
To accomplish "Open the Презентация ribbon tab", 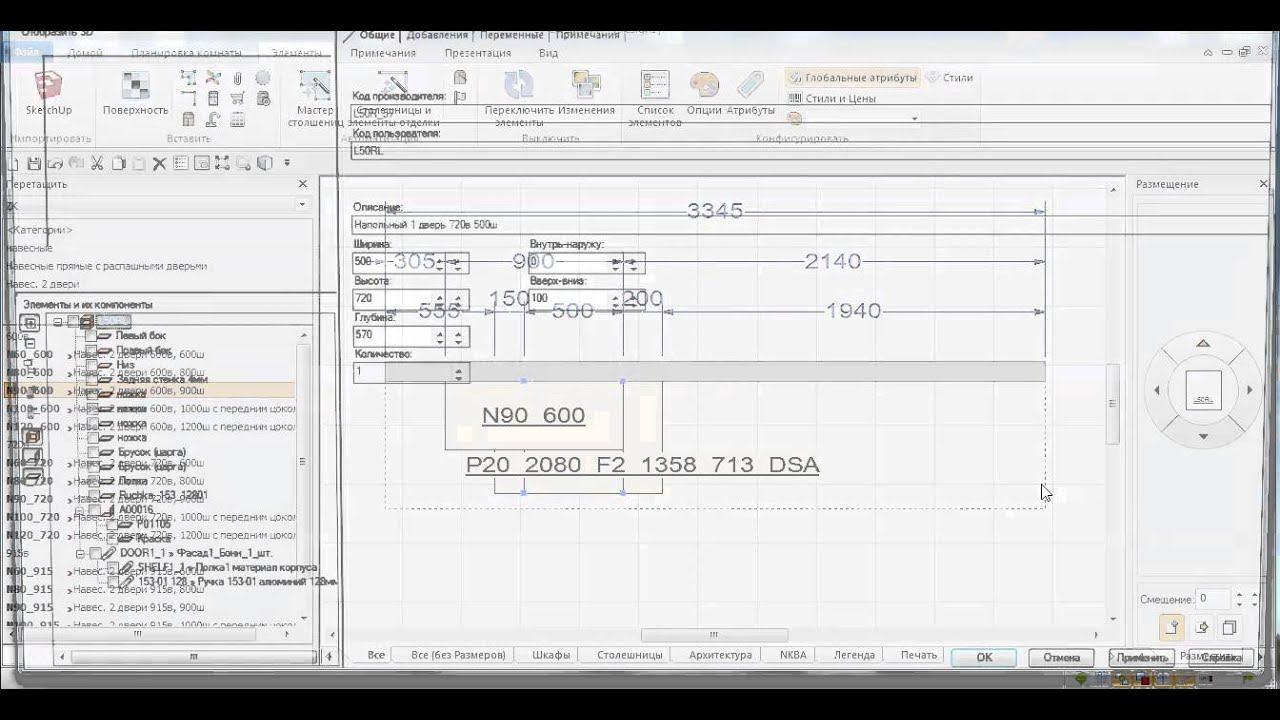I will coord(478,53).
